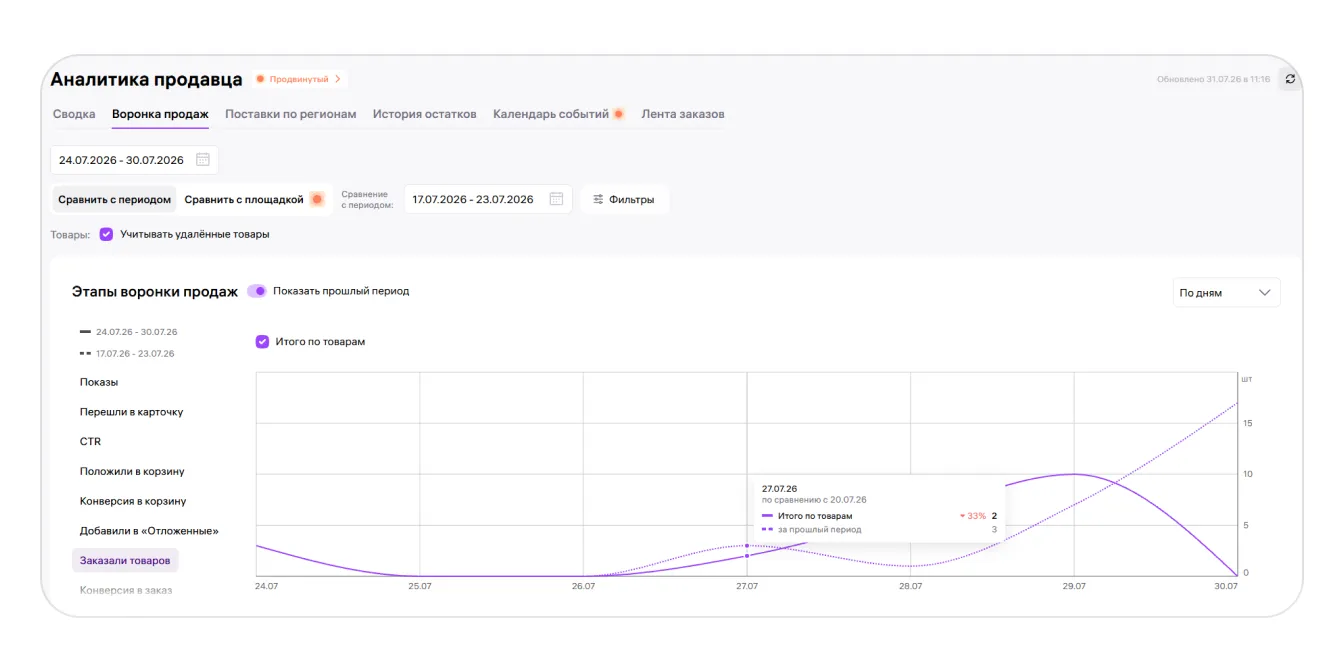
Task: Choose Конверсия в корзину stage
Action: coord(133,501)
